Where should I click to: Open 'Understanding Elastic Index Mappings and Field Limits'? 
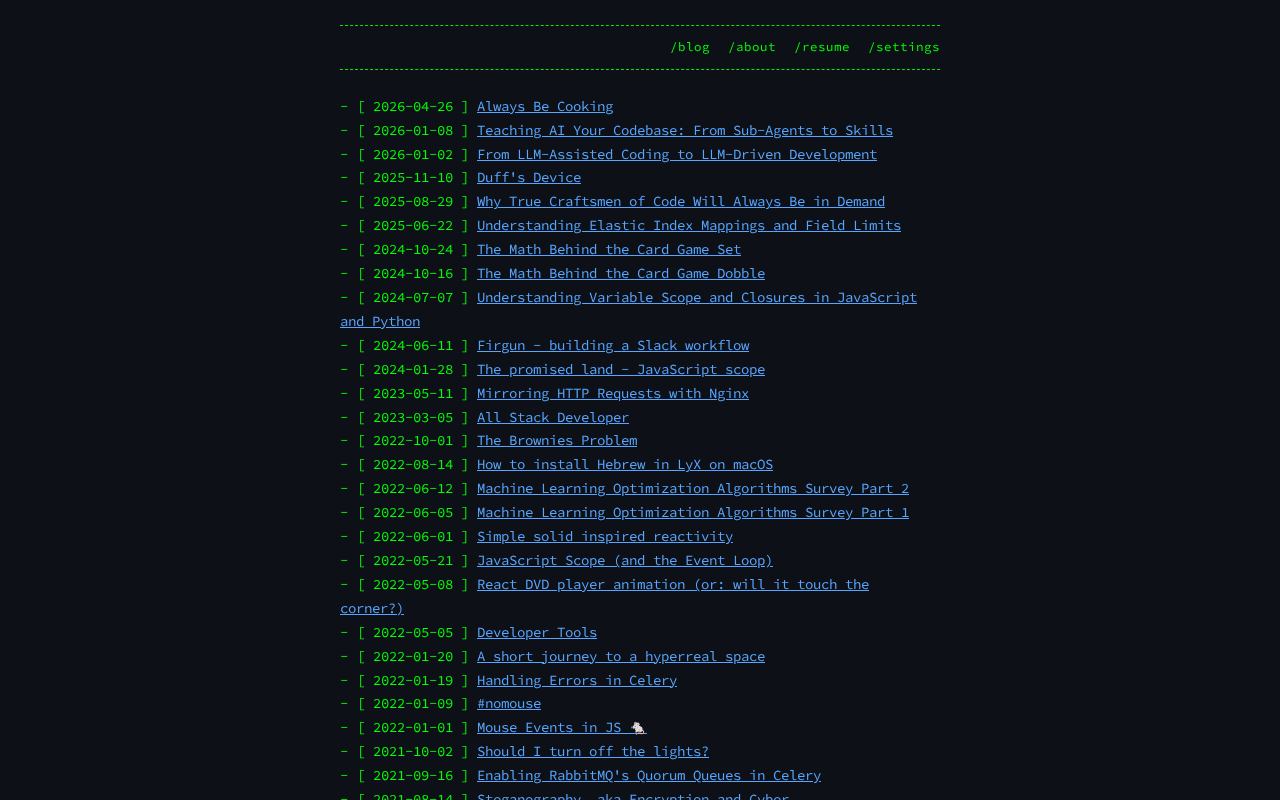(689, 225)
